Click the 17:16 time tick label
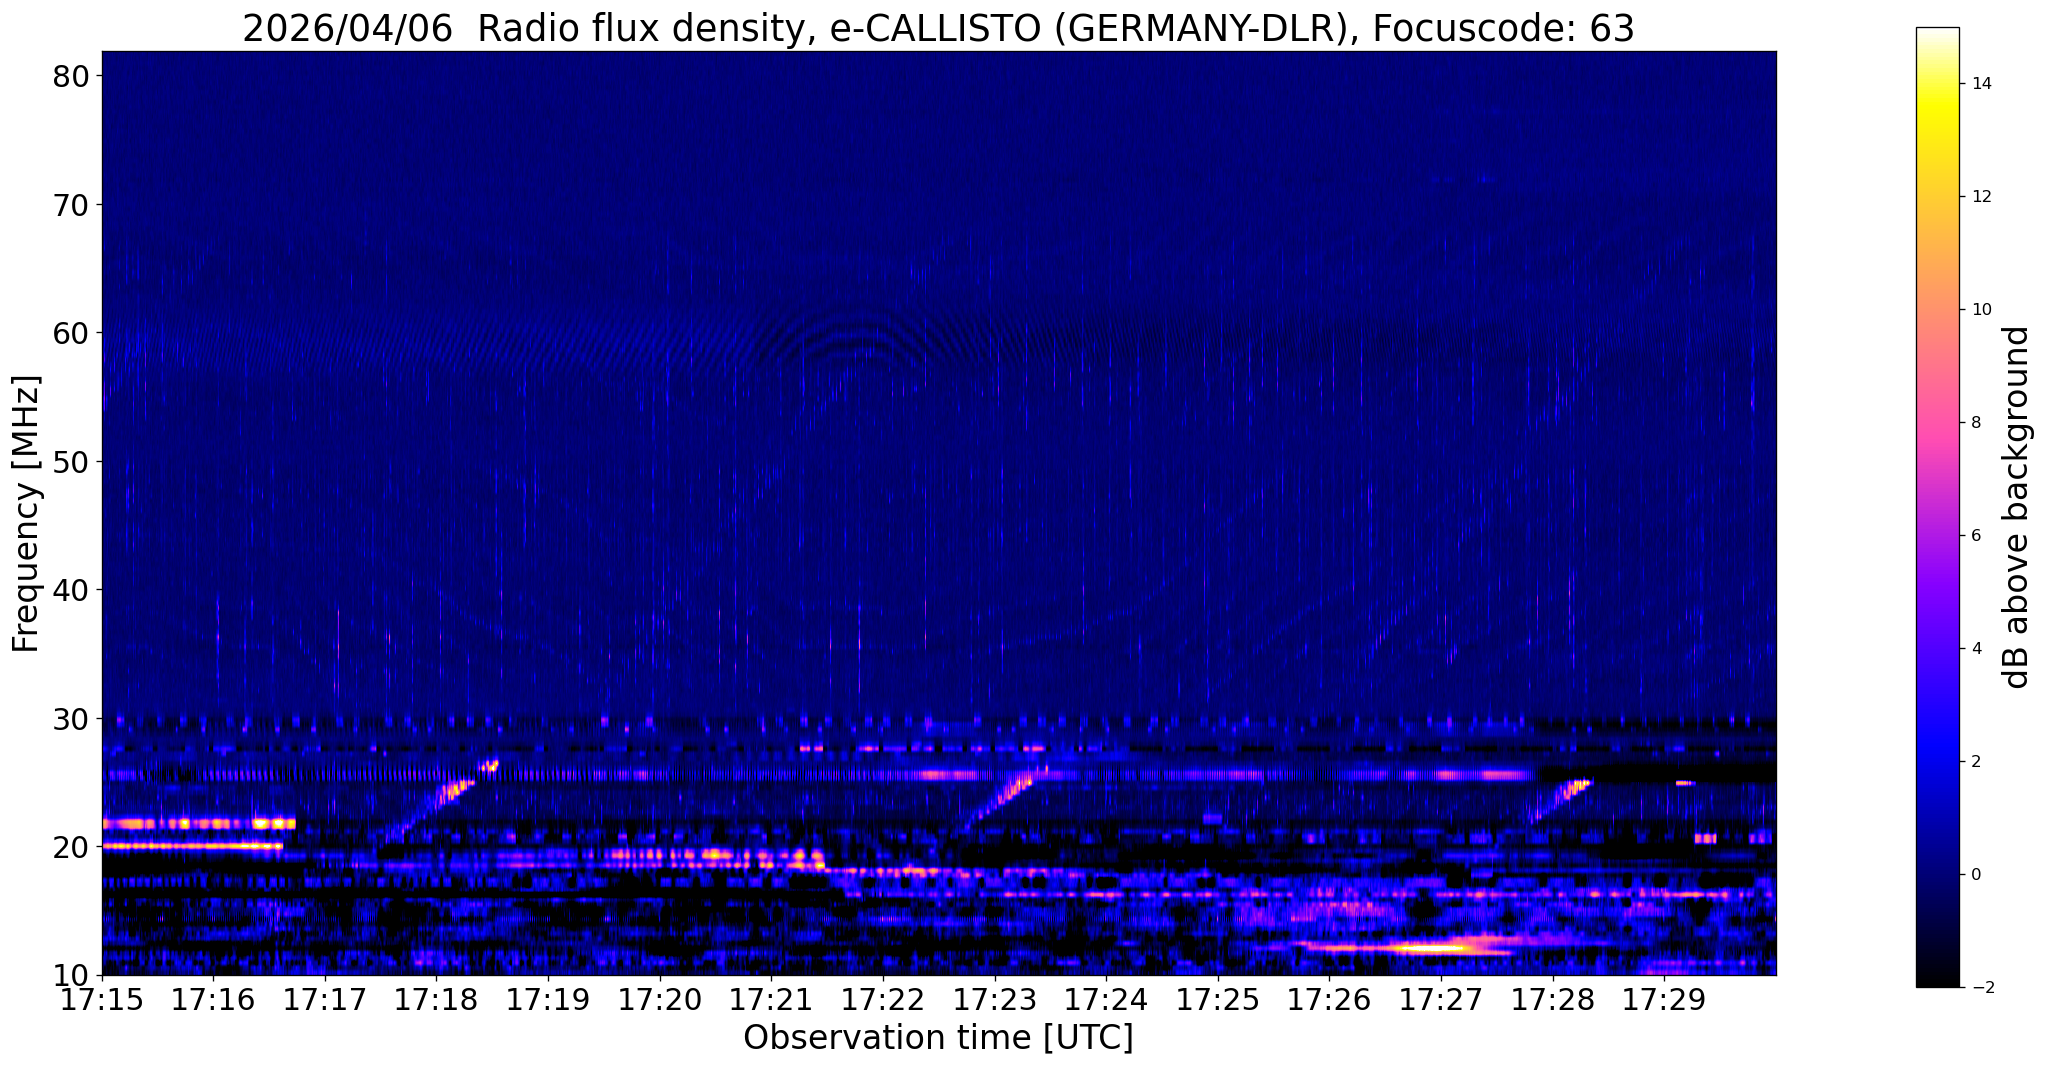 point(213,999)
